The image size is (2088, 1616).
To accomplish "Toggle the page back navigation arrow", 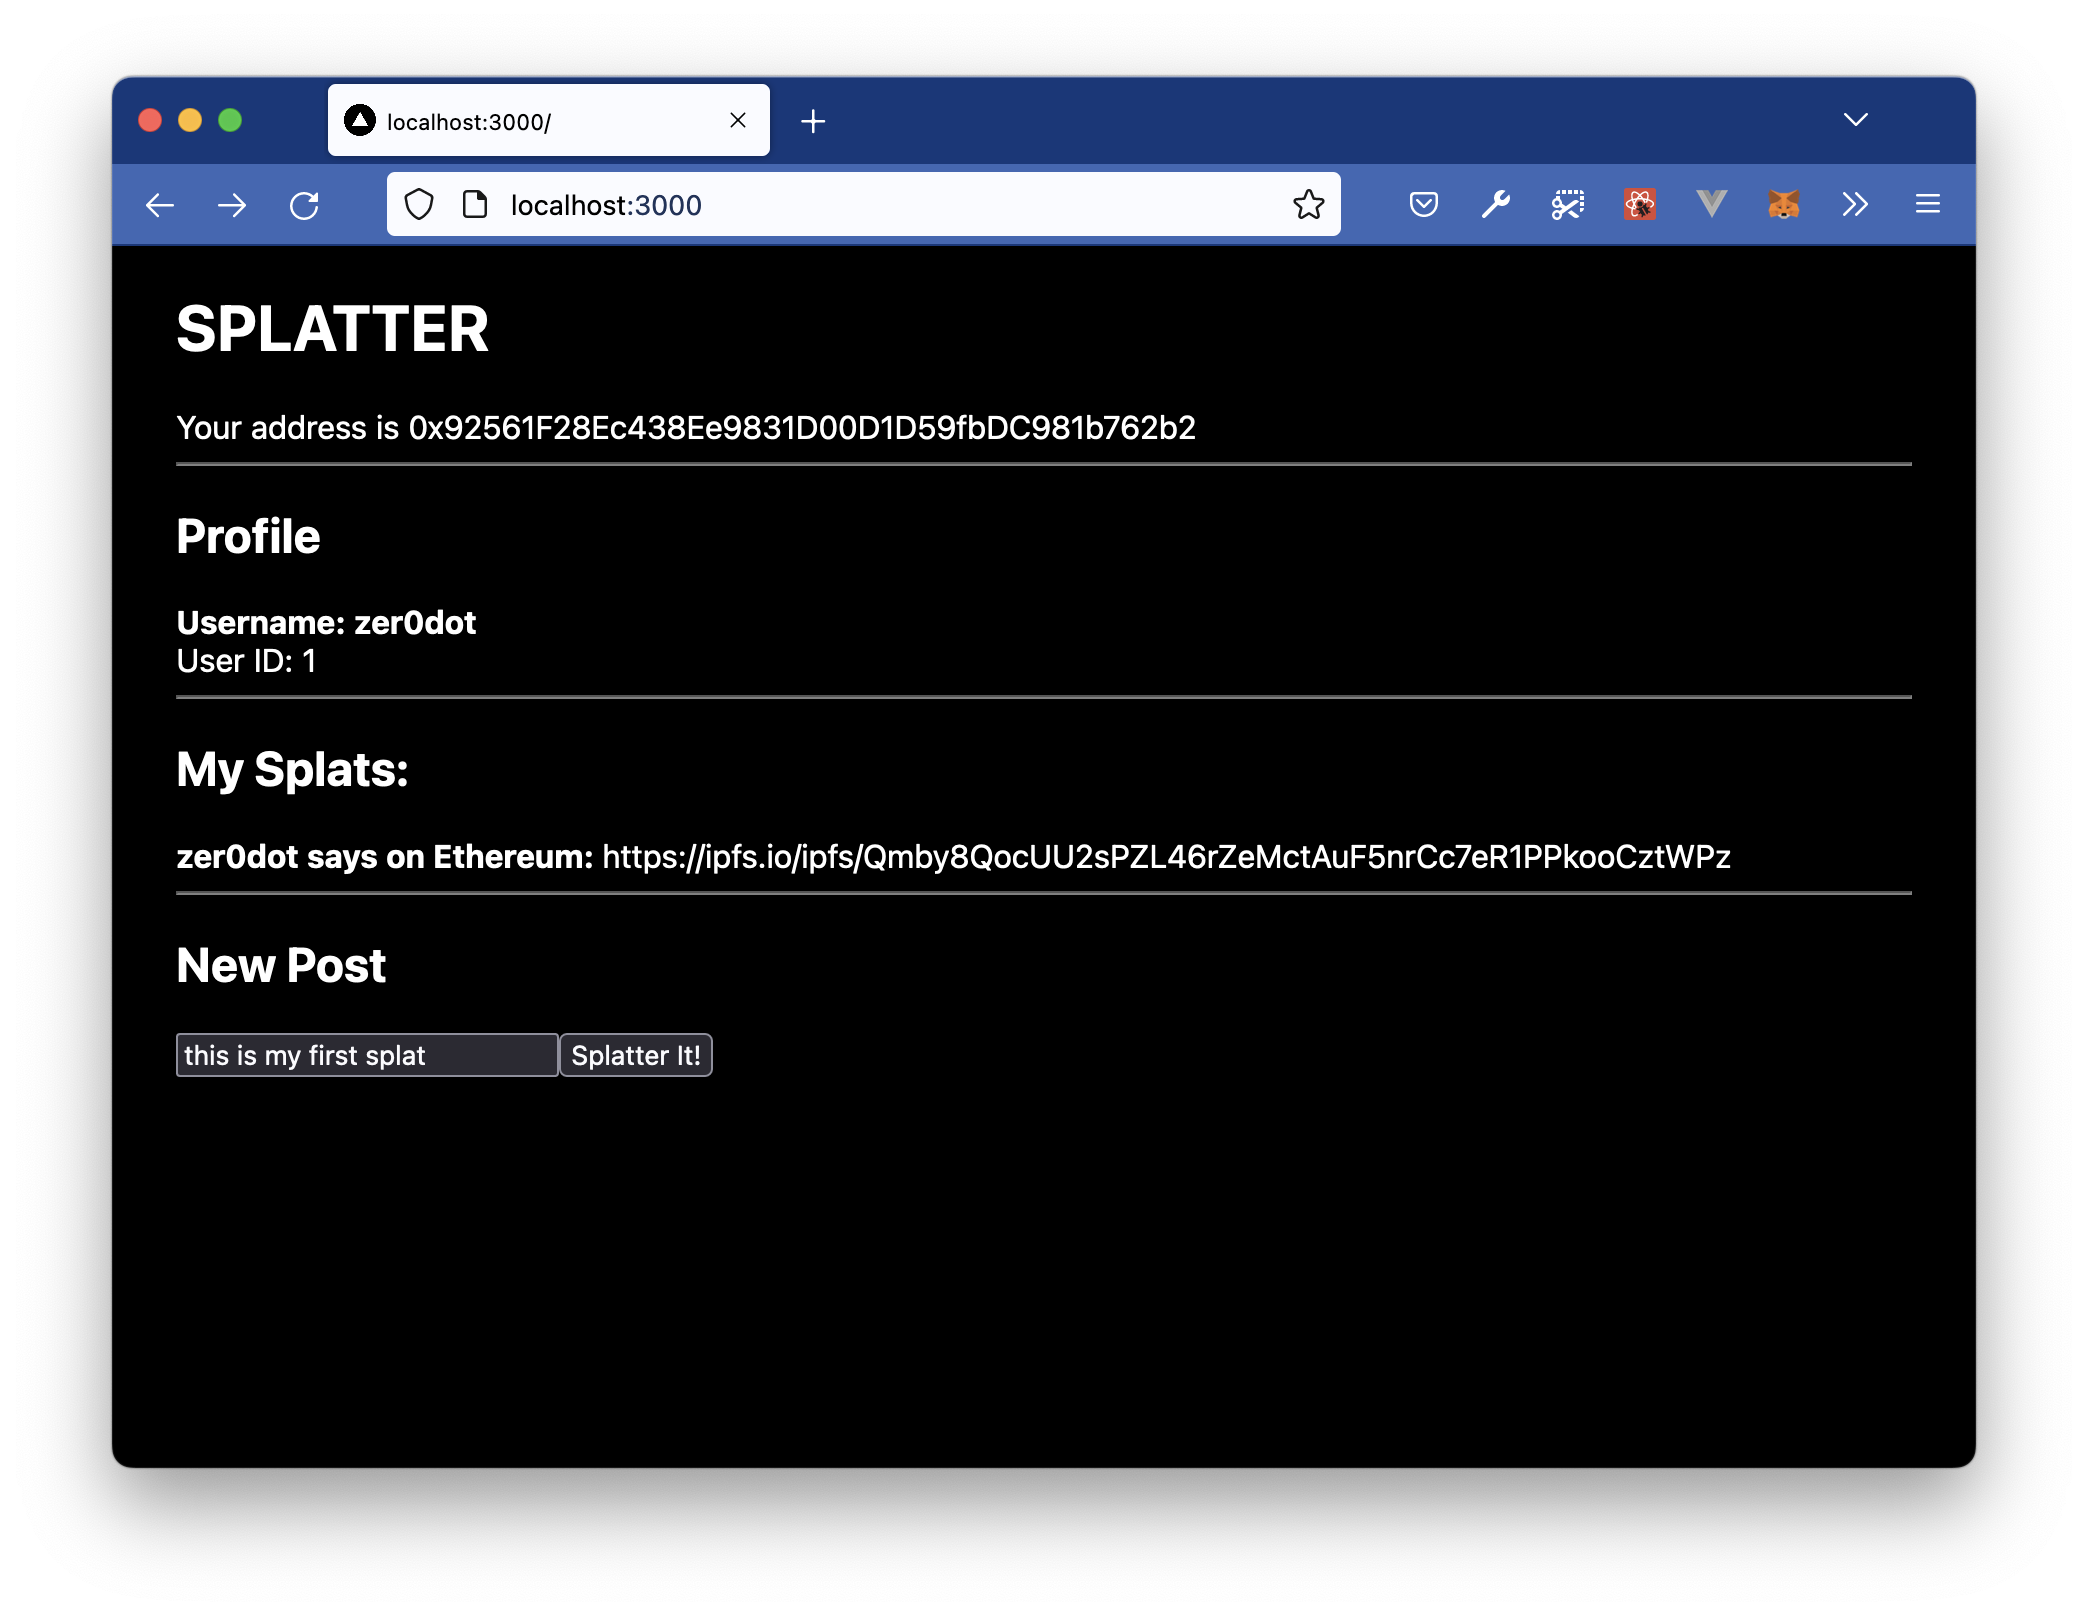I will pos(159,204).
